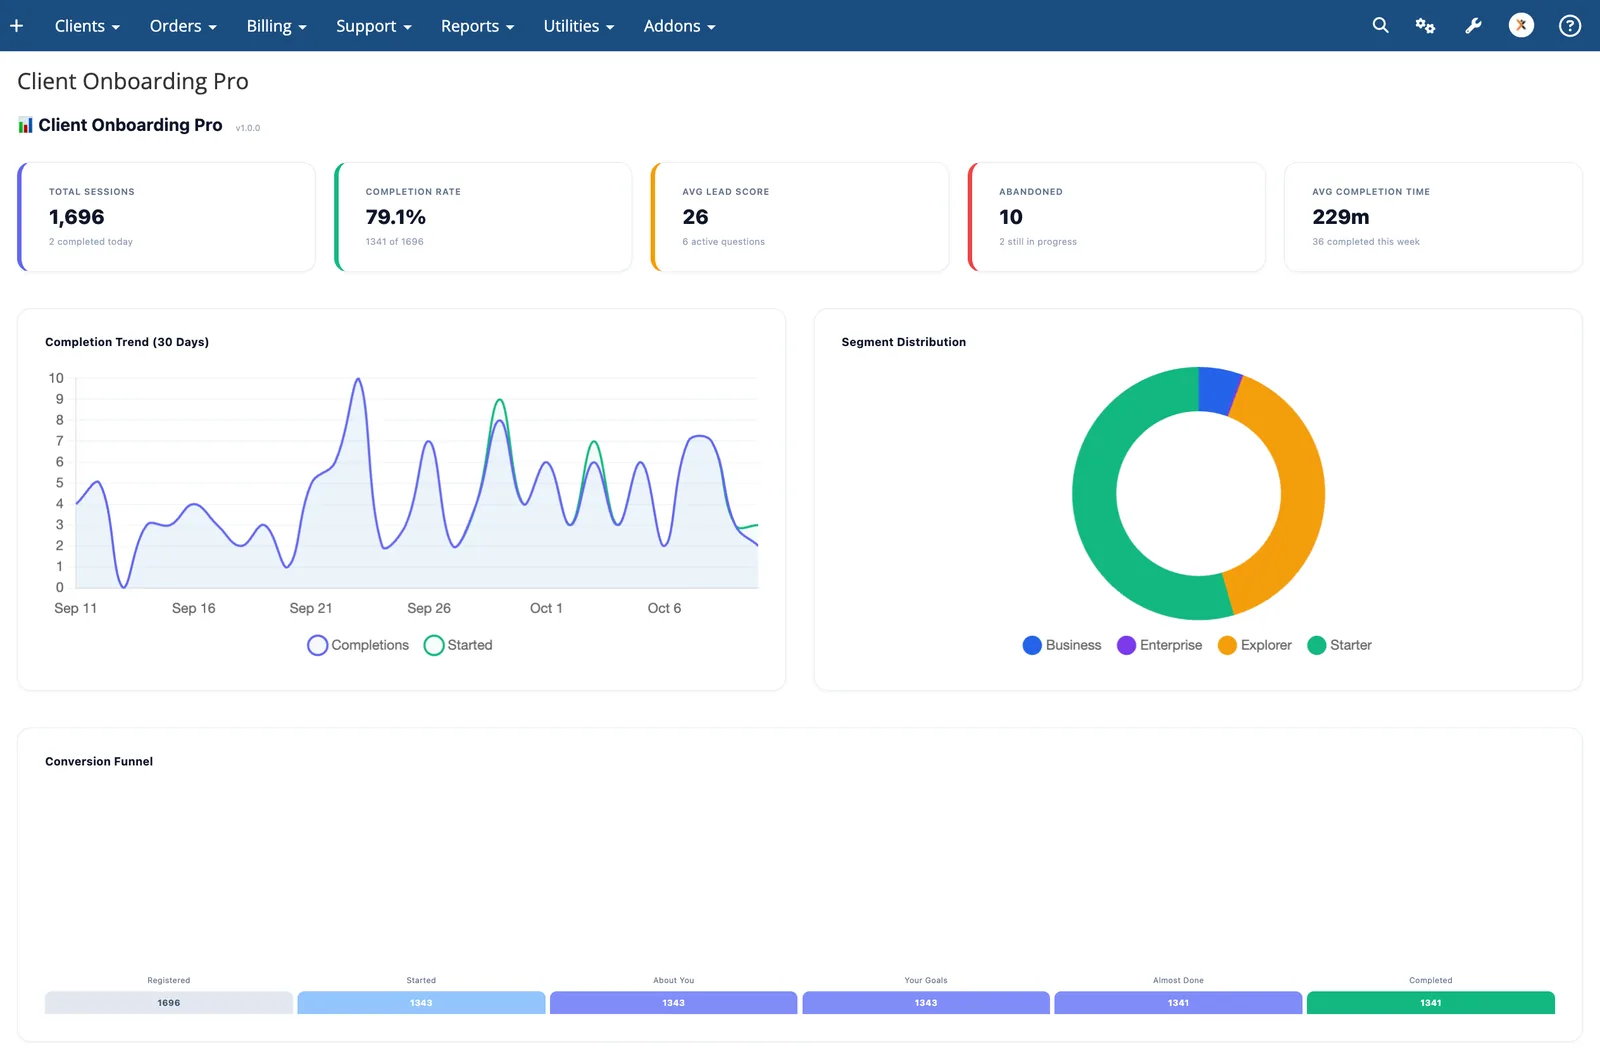This screenshot has width=1600, height=1059.
Task: Open the Utilities dropdown
Action: pyautogui.click(x=578, y=26)
